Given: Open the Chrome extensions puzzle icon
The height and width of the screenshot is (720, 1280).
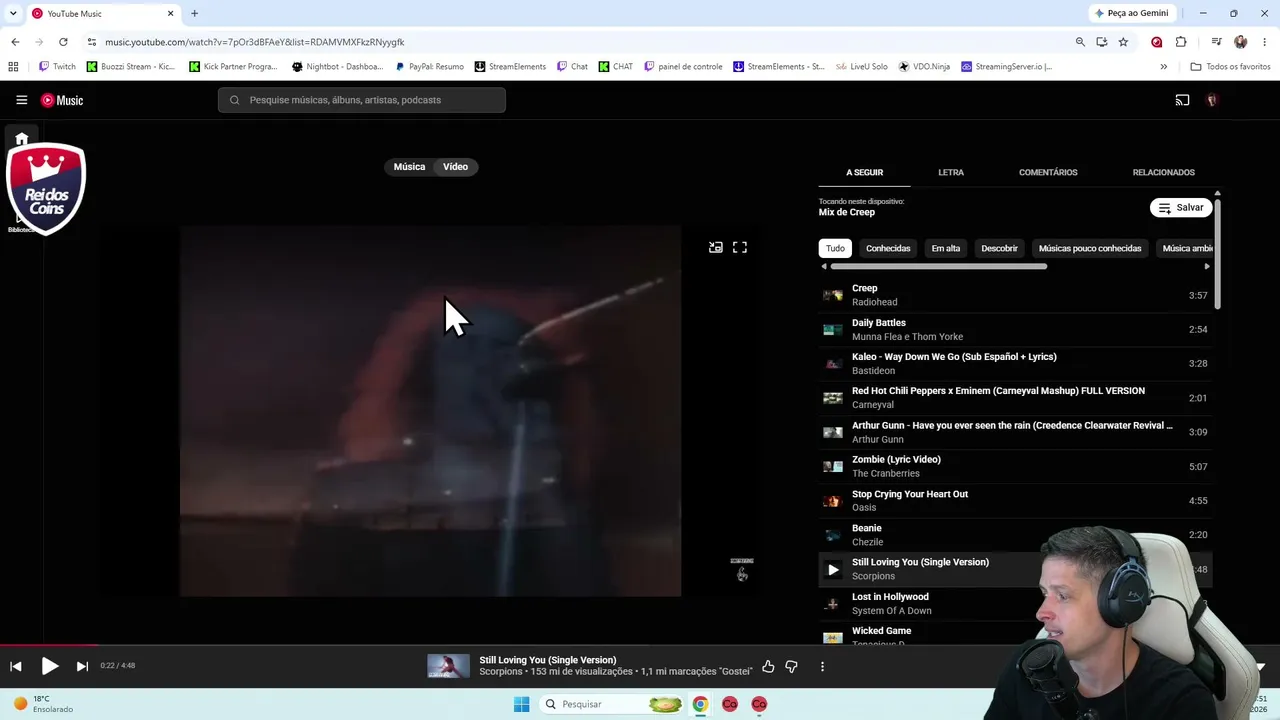Looking at the screenshot, I should (1181, 42).
